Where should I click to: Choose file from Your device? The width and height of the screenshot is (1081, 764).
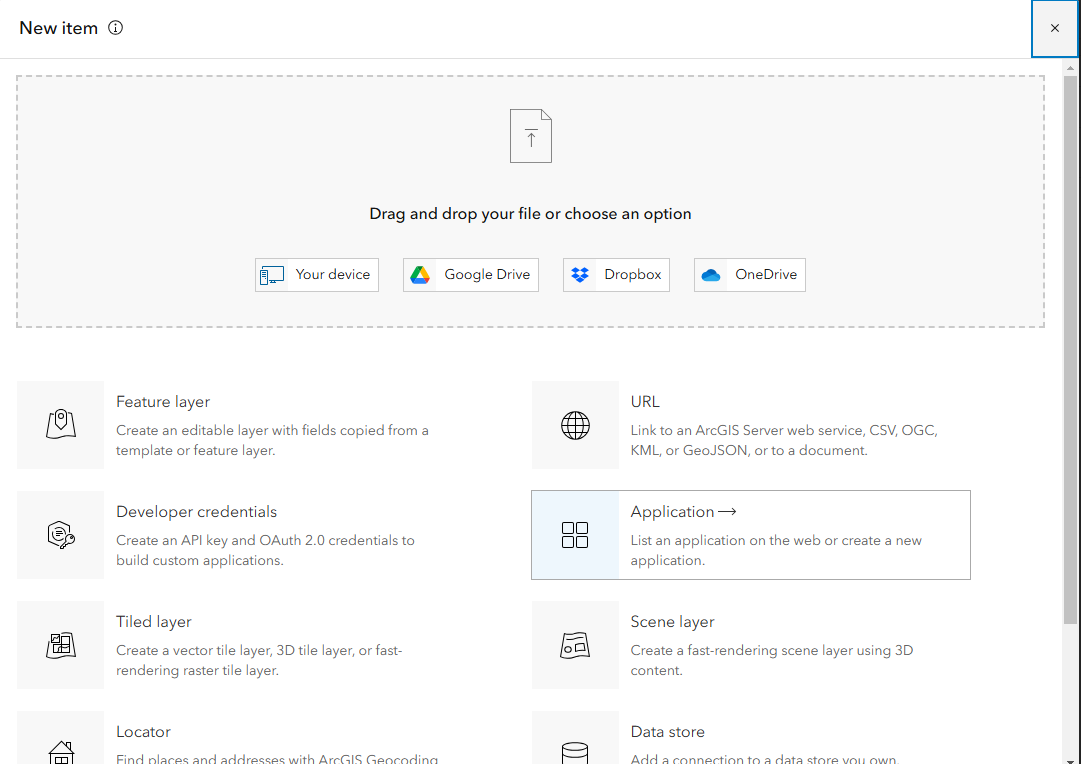pyautogui.click(x=317, y=275)
